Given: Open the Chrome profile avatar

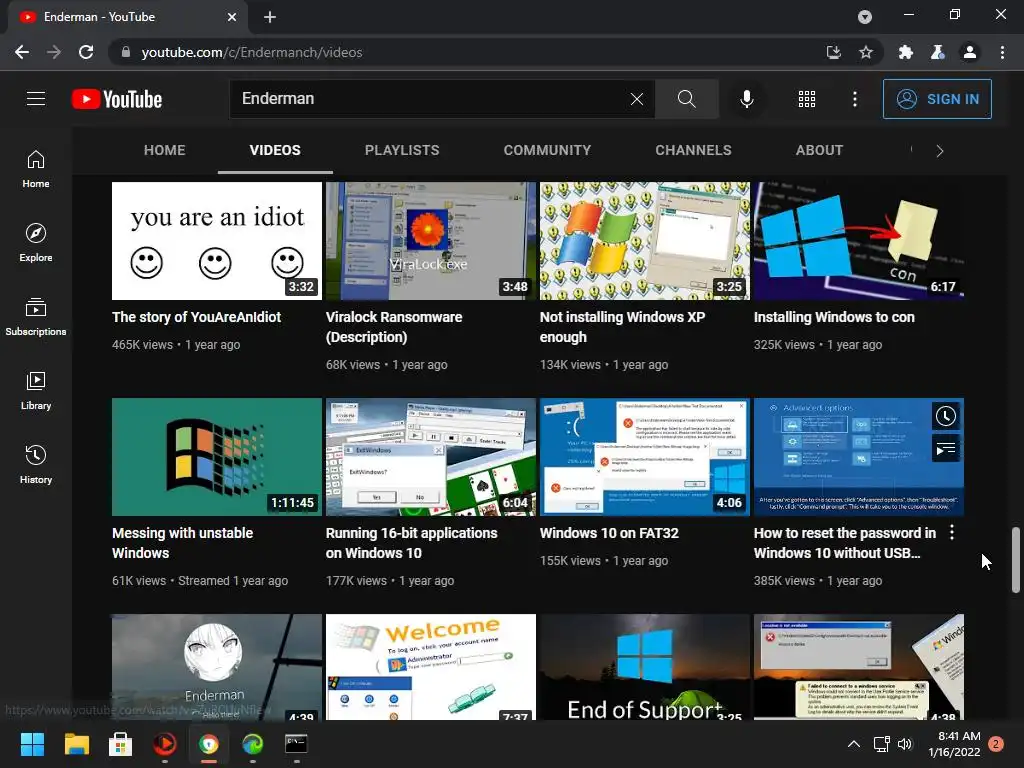Looking at the screenshot, I should [x=970, y=52].
